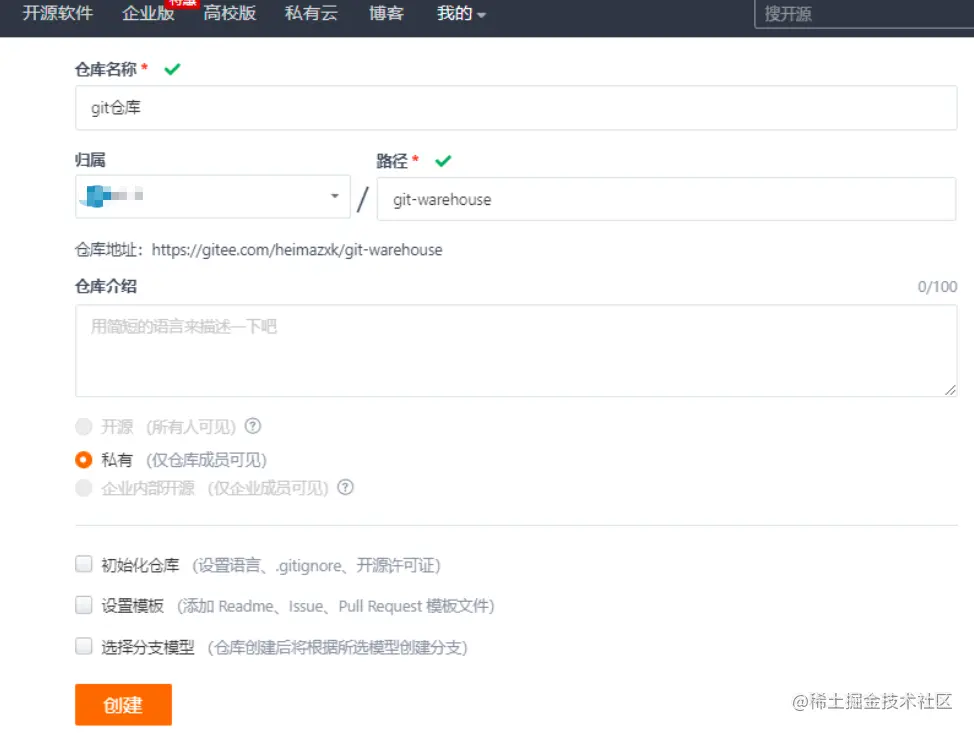Click the 路径 field containing git-warehouse
The width and height of the screenshot is (974, 733).
coord(666,199)
